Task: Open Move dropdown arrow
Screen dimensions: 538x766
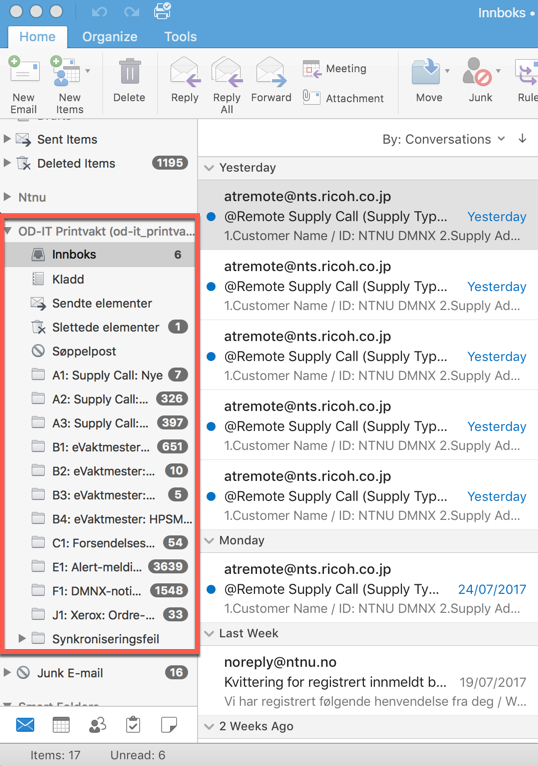Action: [x=447, y=71]
